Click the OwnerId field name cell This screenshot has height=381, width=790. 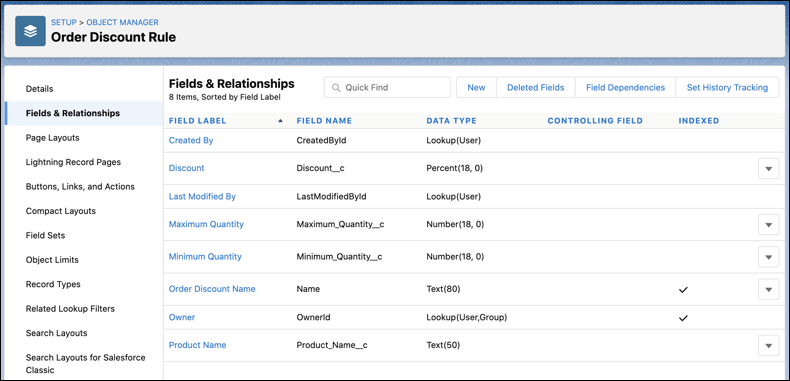(313, 318)
